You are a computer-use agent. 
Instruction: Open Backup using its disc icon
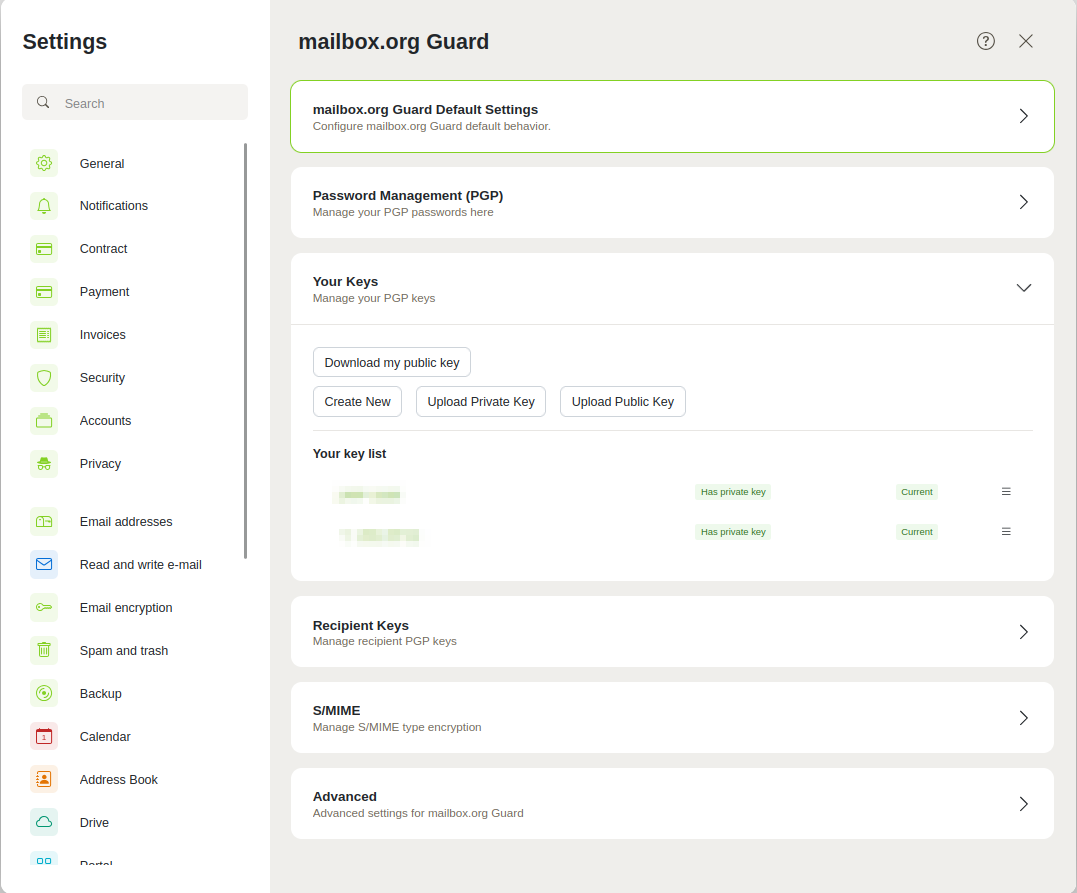point(44,693)
